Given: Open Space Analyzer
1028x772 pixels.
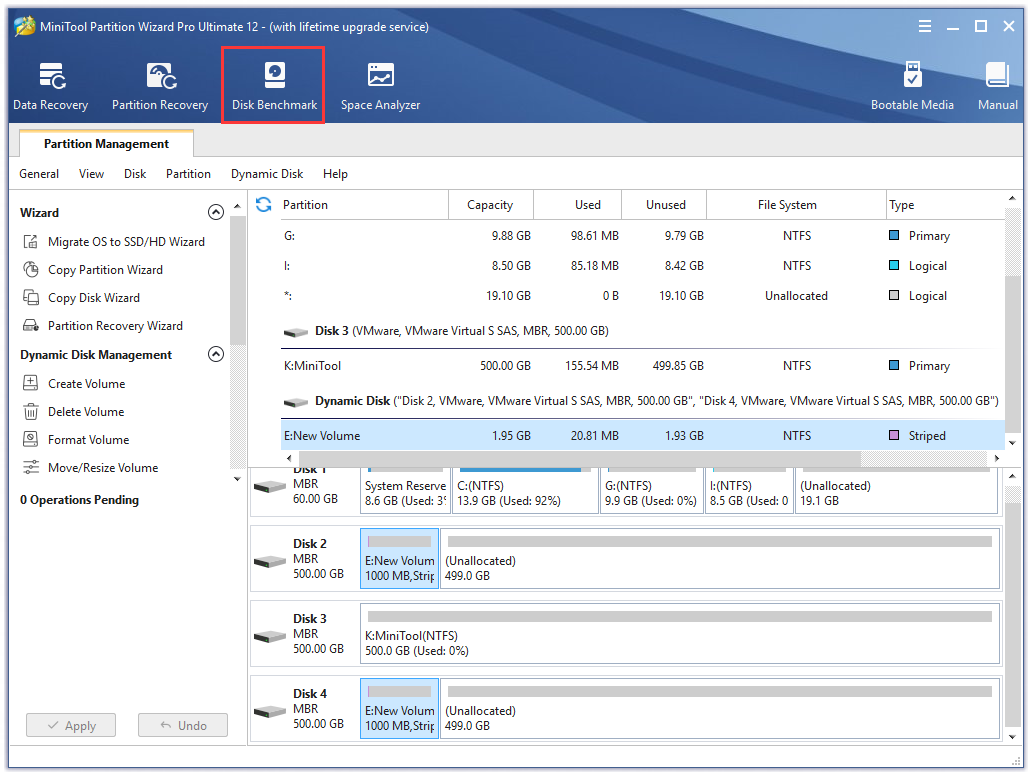Looking at the screenshot, I should pos(380,86).
